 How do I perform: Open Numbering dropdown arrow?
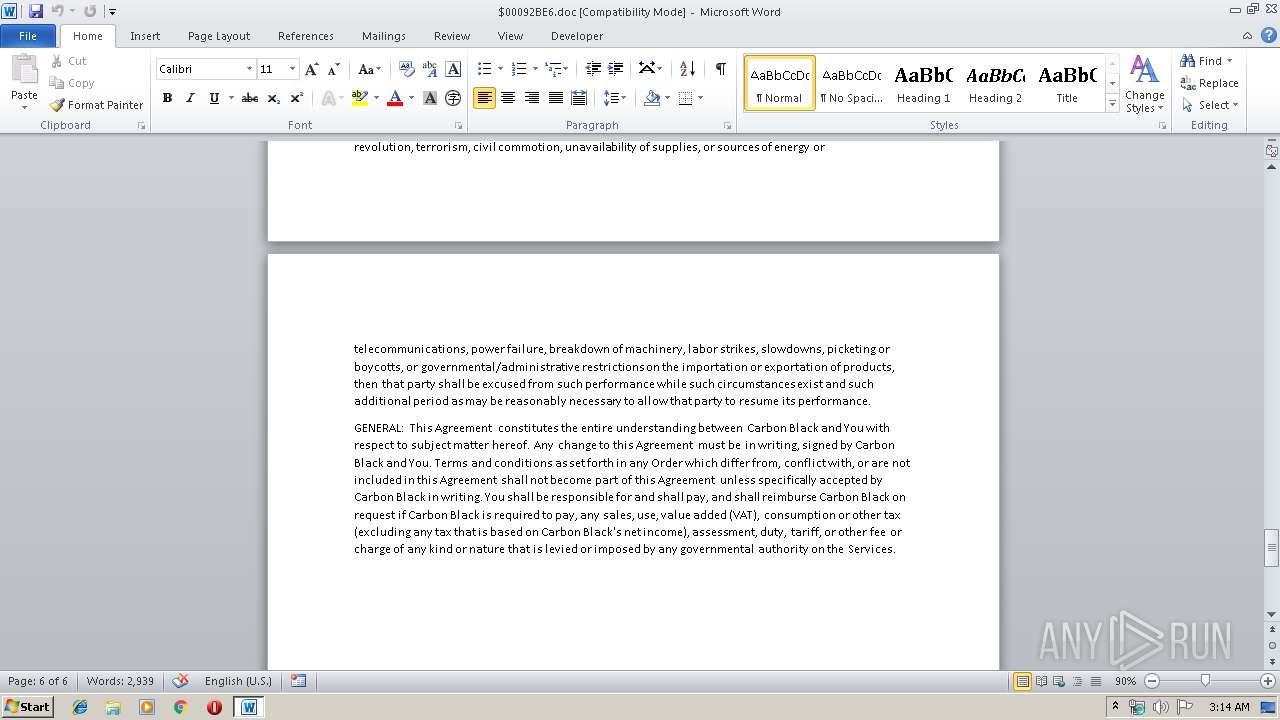(x=535, y=69)
